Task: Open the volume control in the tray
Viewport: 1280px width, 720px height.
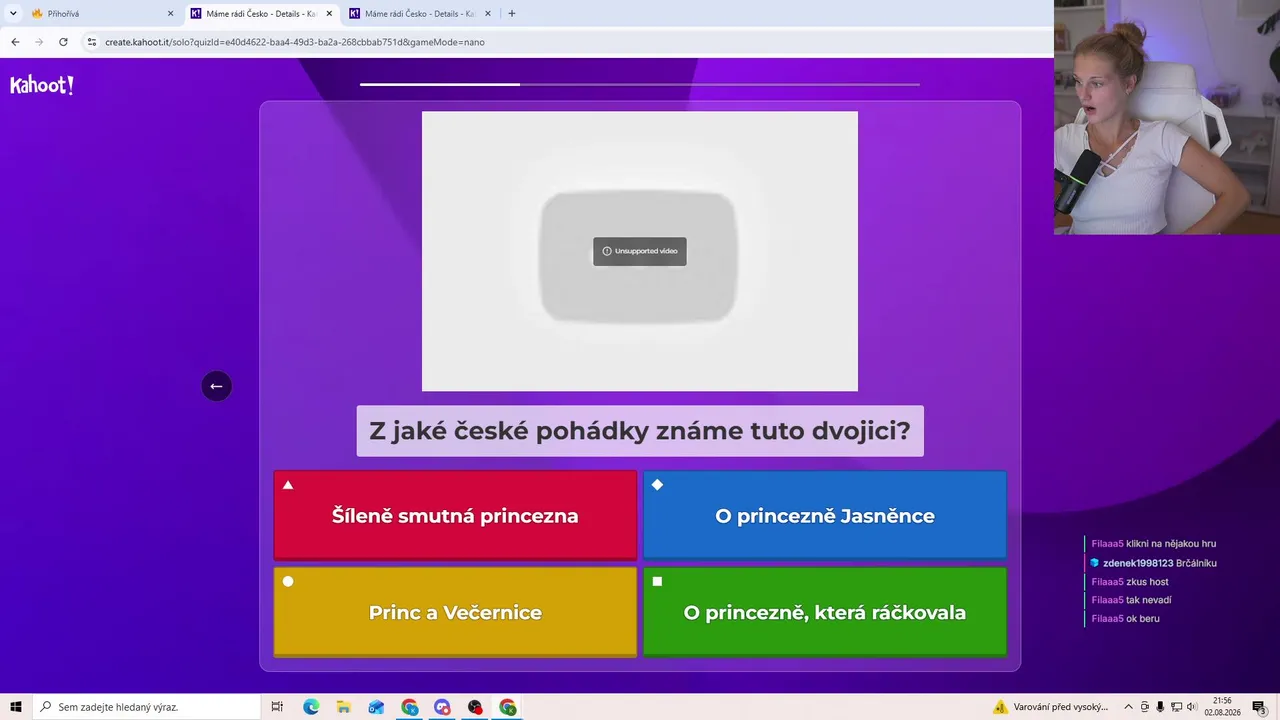Action: pyautogui.click(x=1191, y=707)
